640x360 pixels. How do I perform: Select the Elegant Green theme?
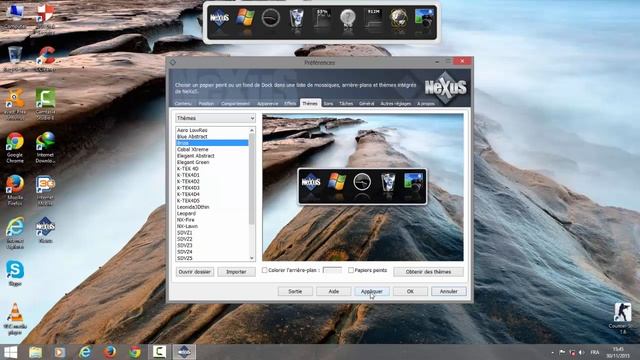pyautogui.click(x=193, y=162)
